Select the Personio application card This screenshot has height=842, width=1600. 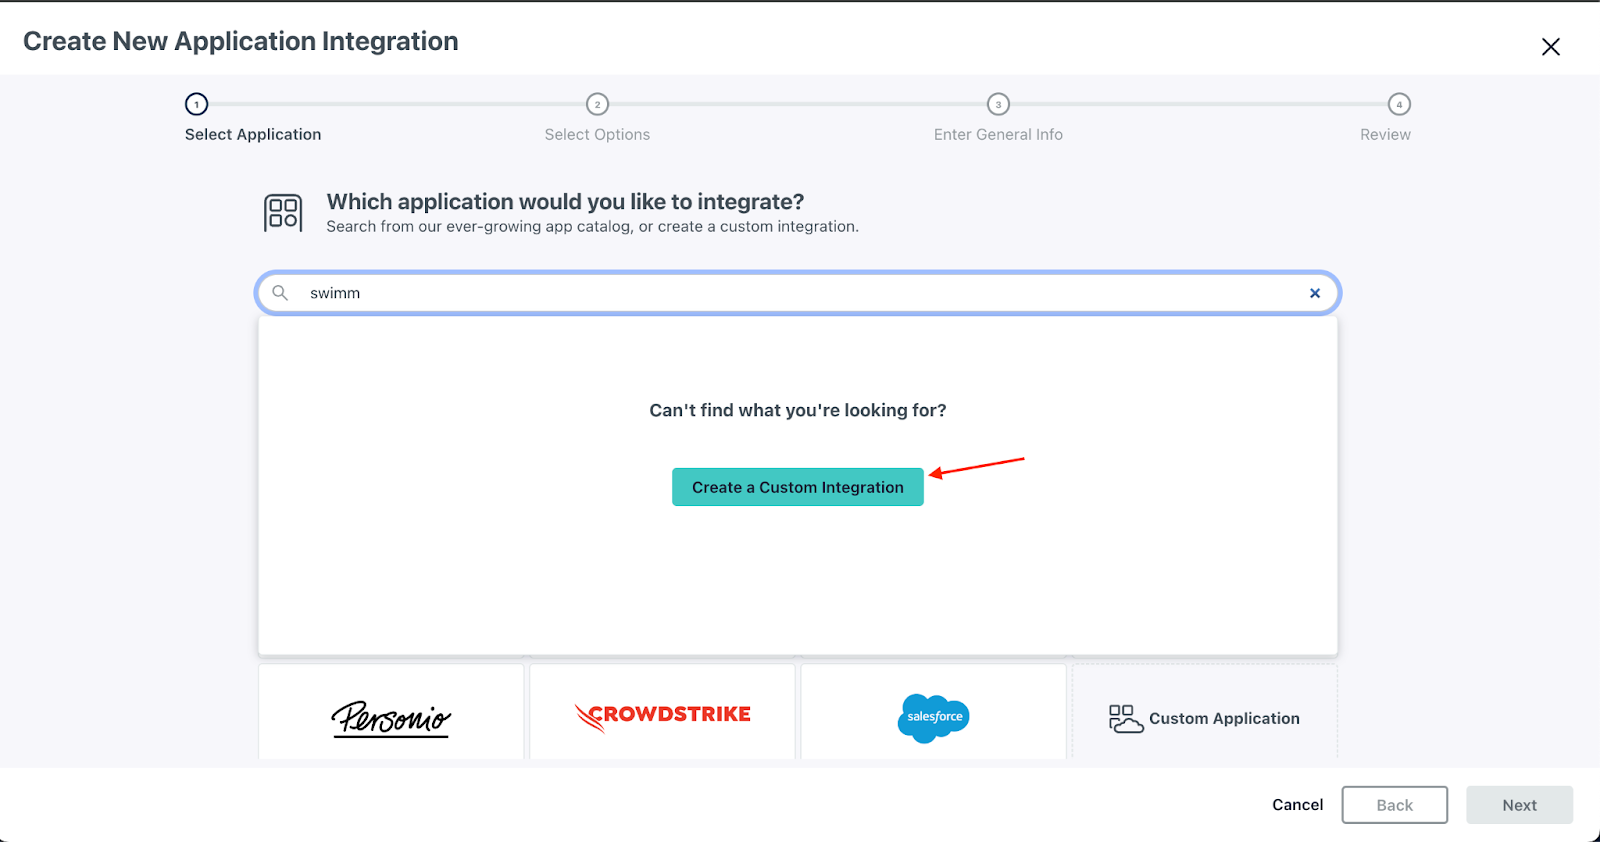click(391, 712)
